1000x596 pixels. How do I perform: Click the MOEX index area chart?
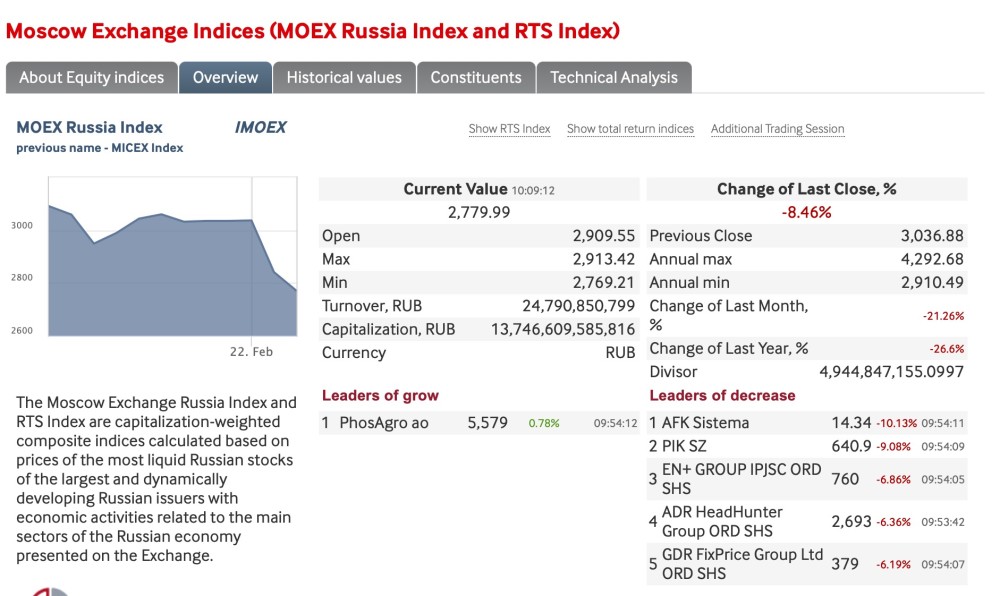pos(172,270)
